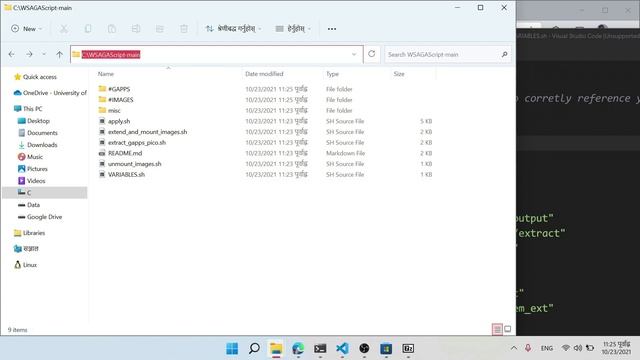
Task: Open Microsoft Edge from taskbar
Action: point(298,349)
